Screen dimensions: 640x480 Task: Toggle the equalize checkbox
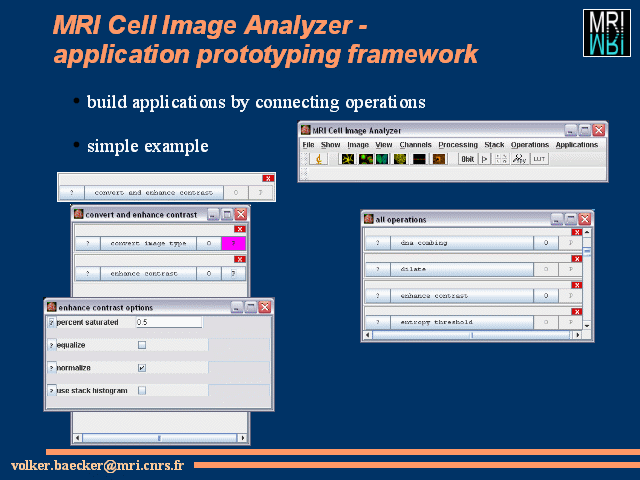pos(142,345)
